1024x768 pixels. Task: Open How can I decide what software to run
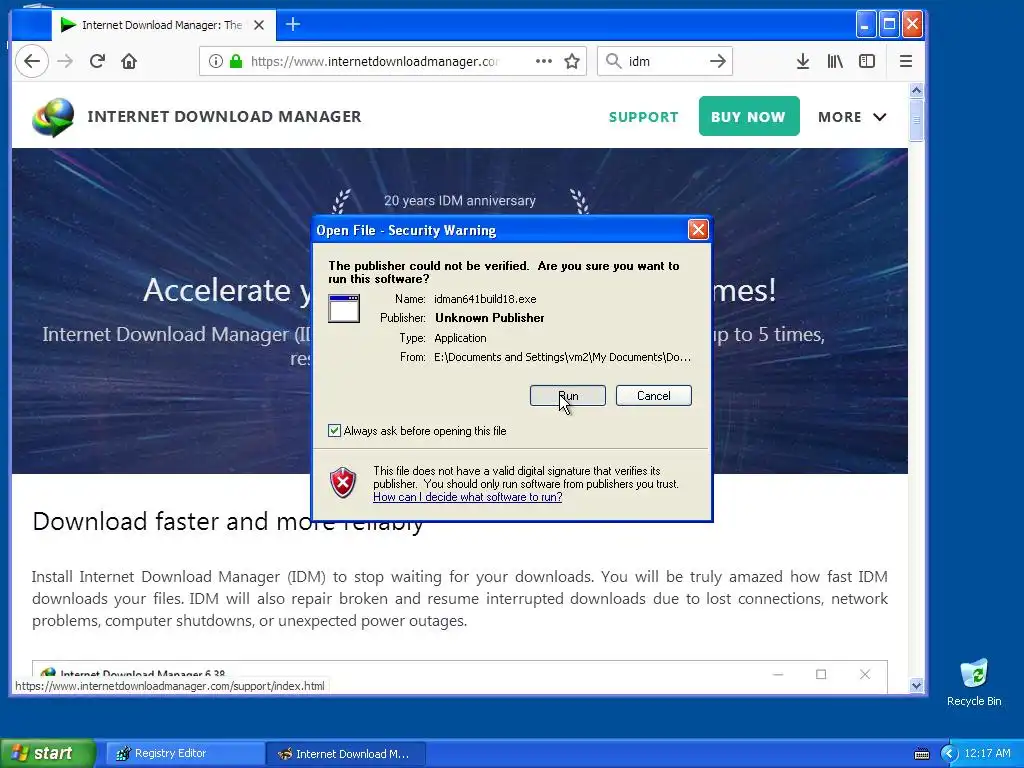(x=467, y=497)
